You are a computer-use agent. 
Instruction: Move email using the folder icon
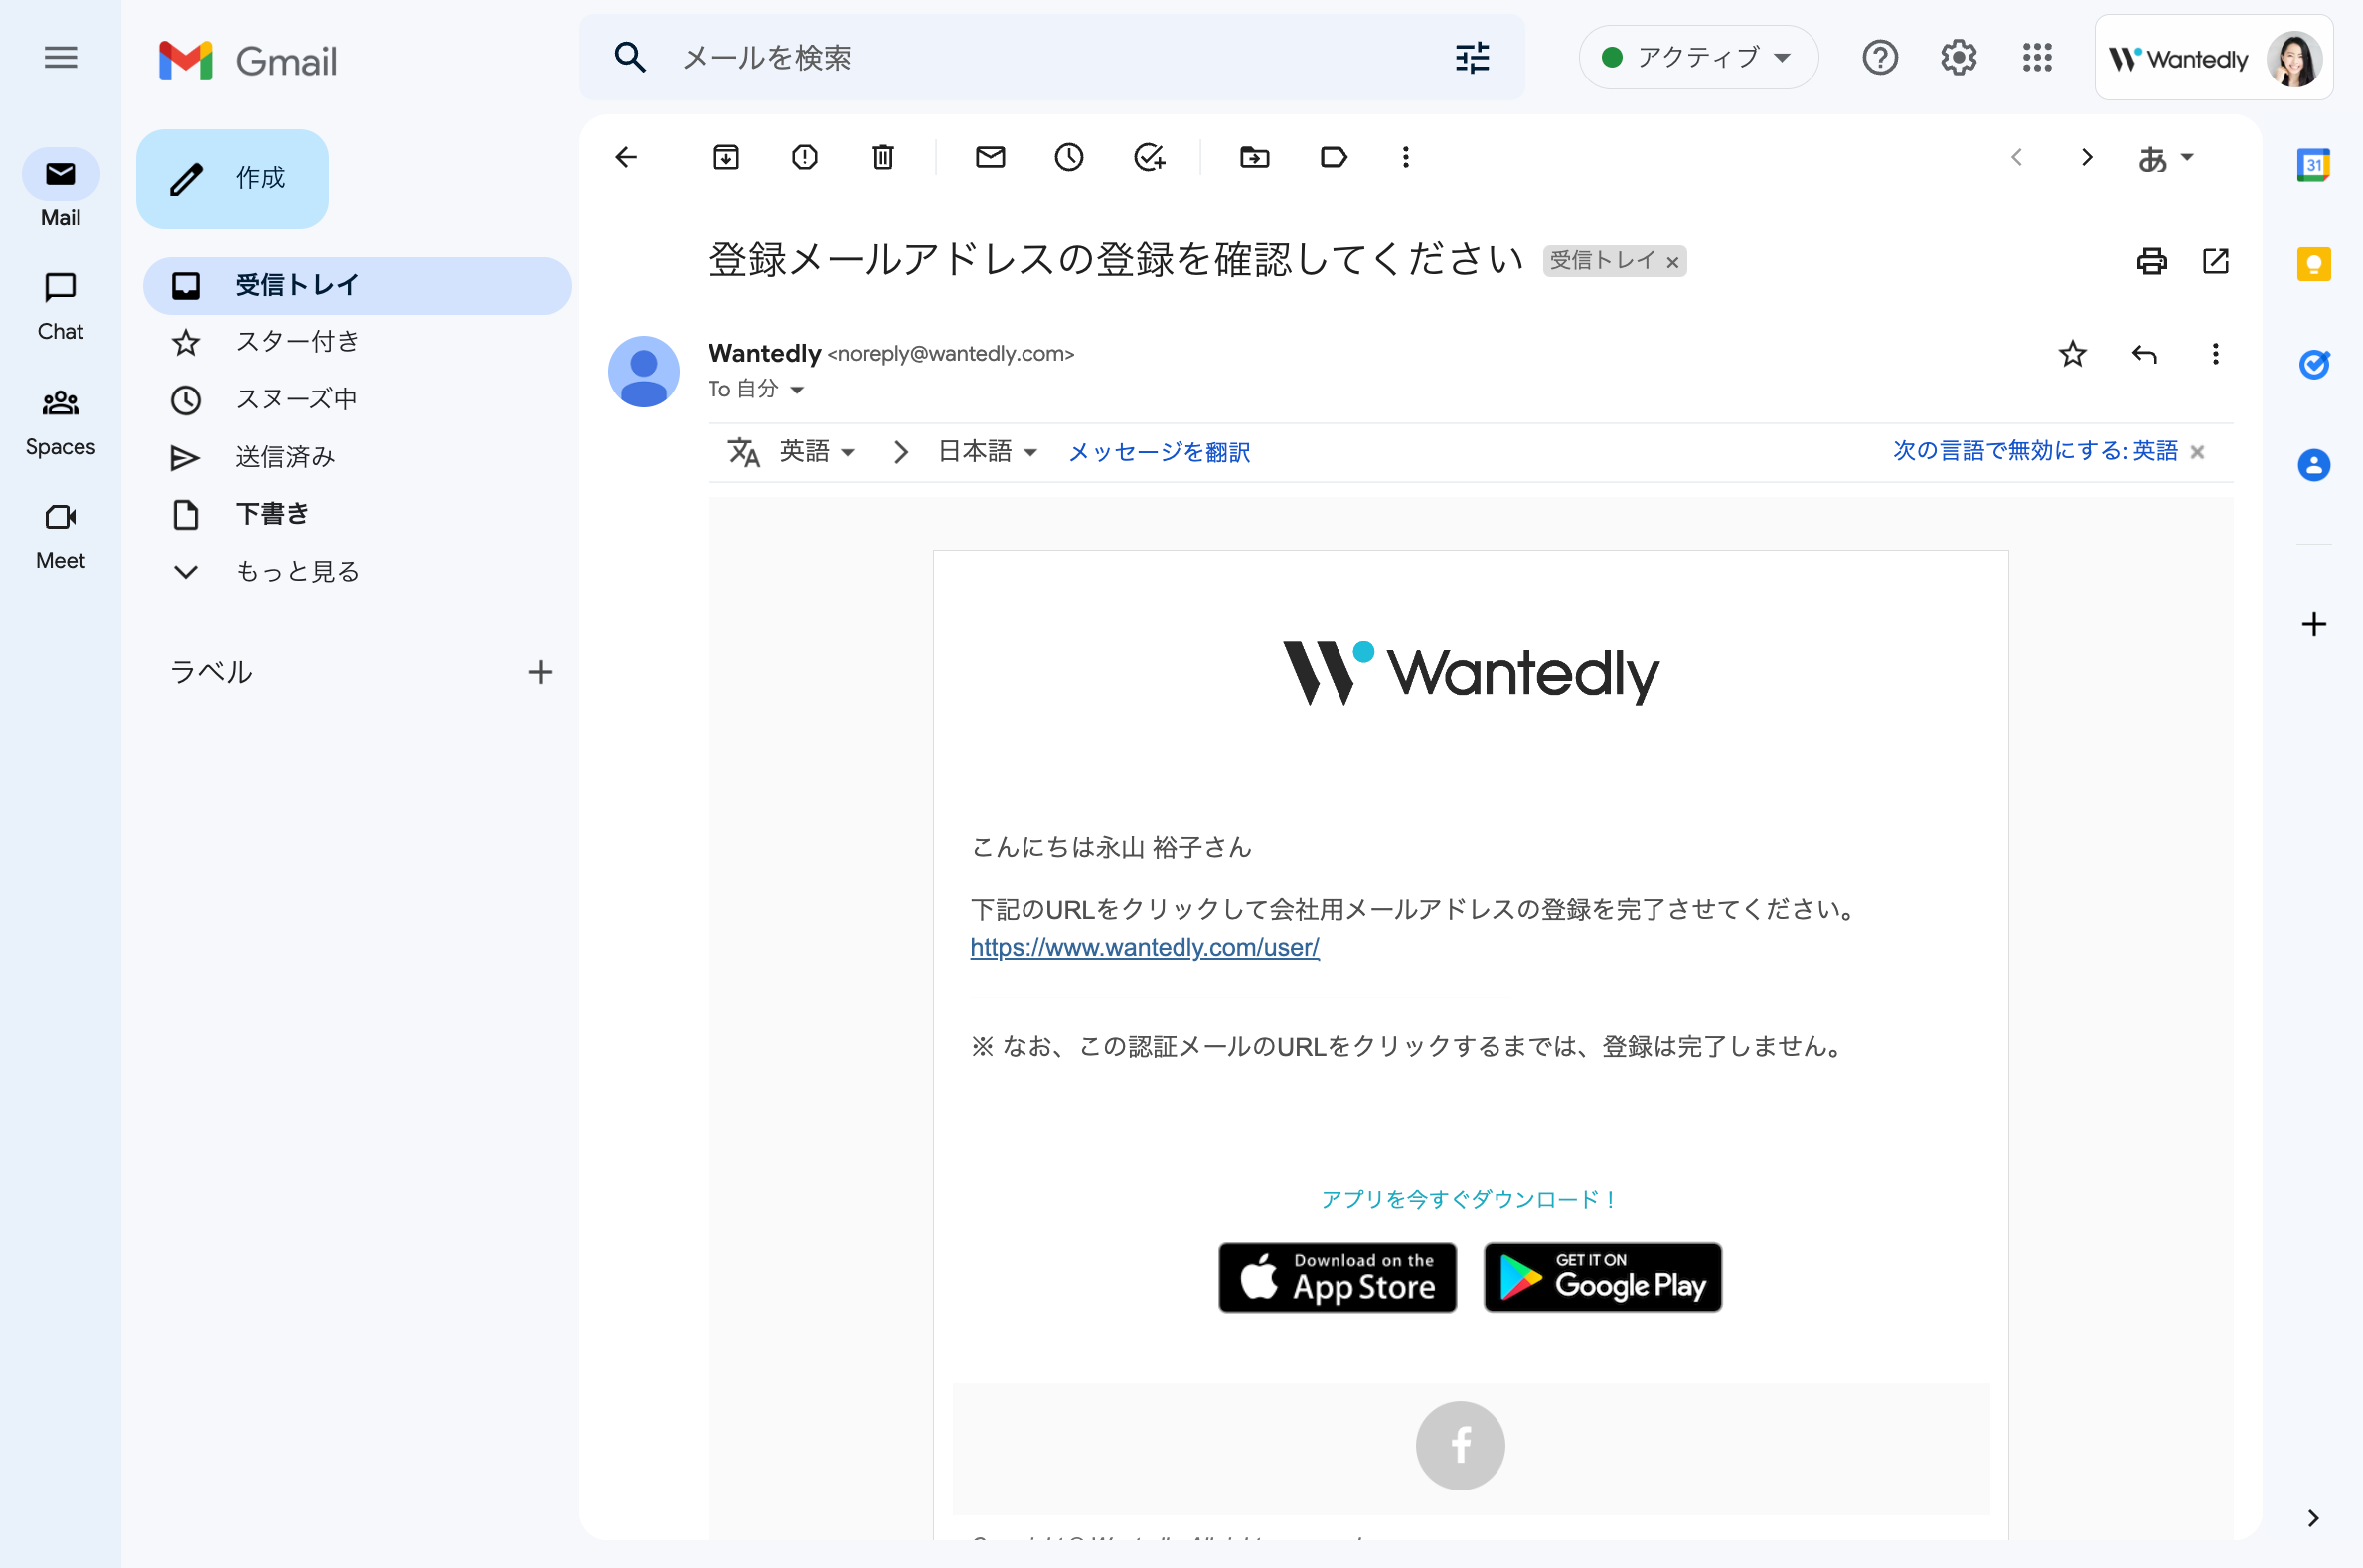[1254, 157]
